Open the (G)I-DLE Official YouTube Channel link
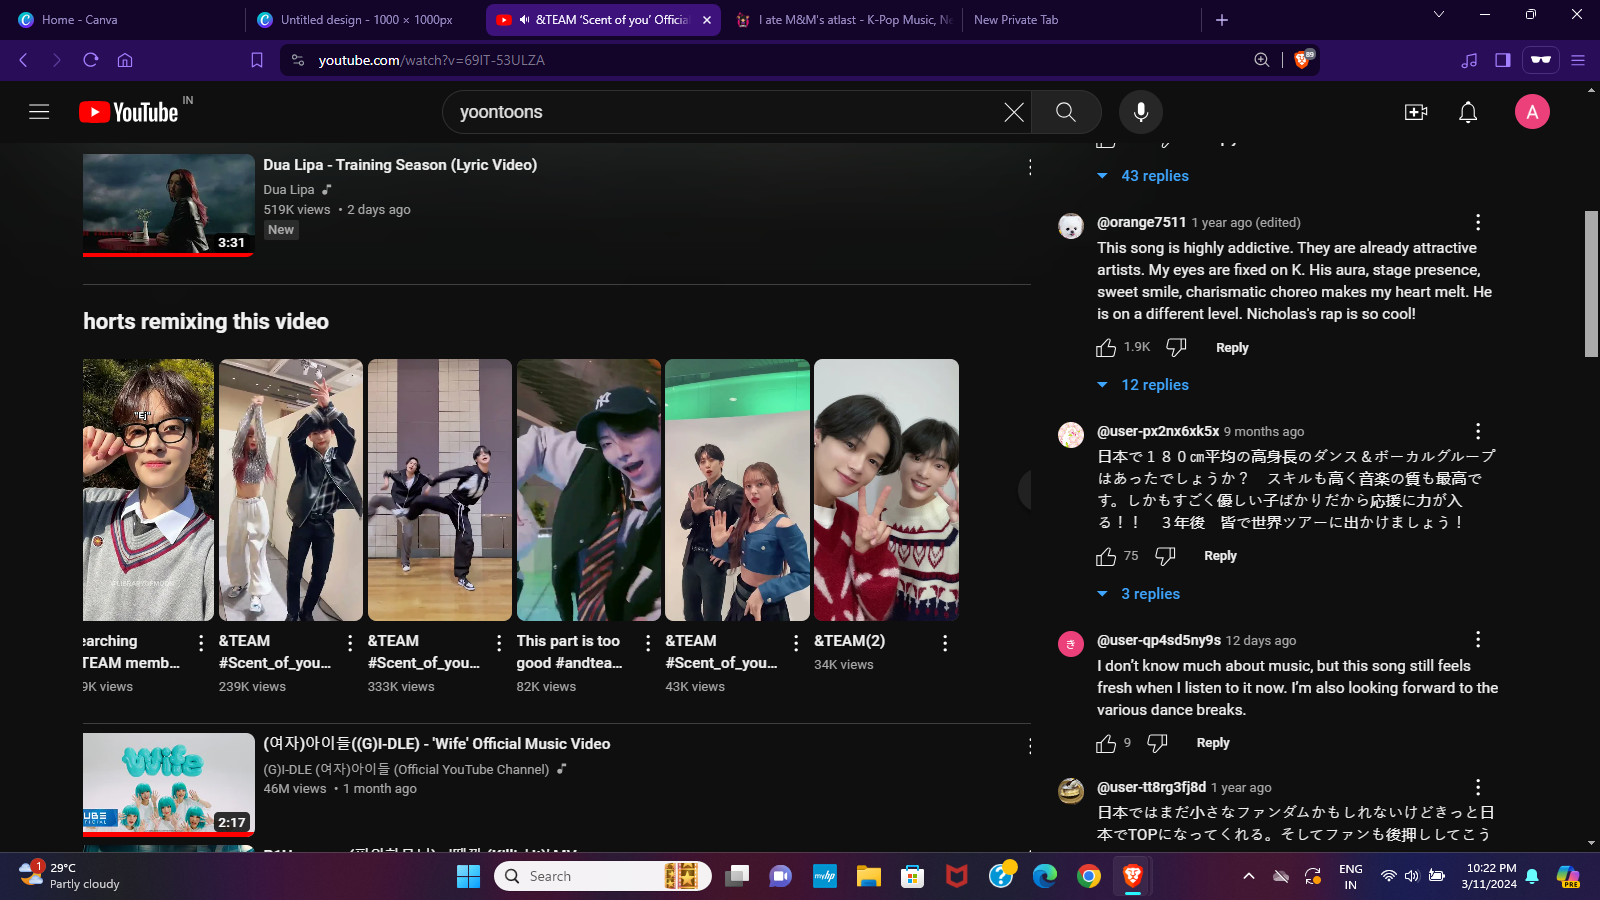1600x900 pixels. pyautogui.click(x=406, y=770)
